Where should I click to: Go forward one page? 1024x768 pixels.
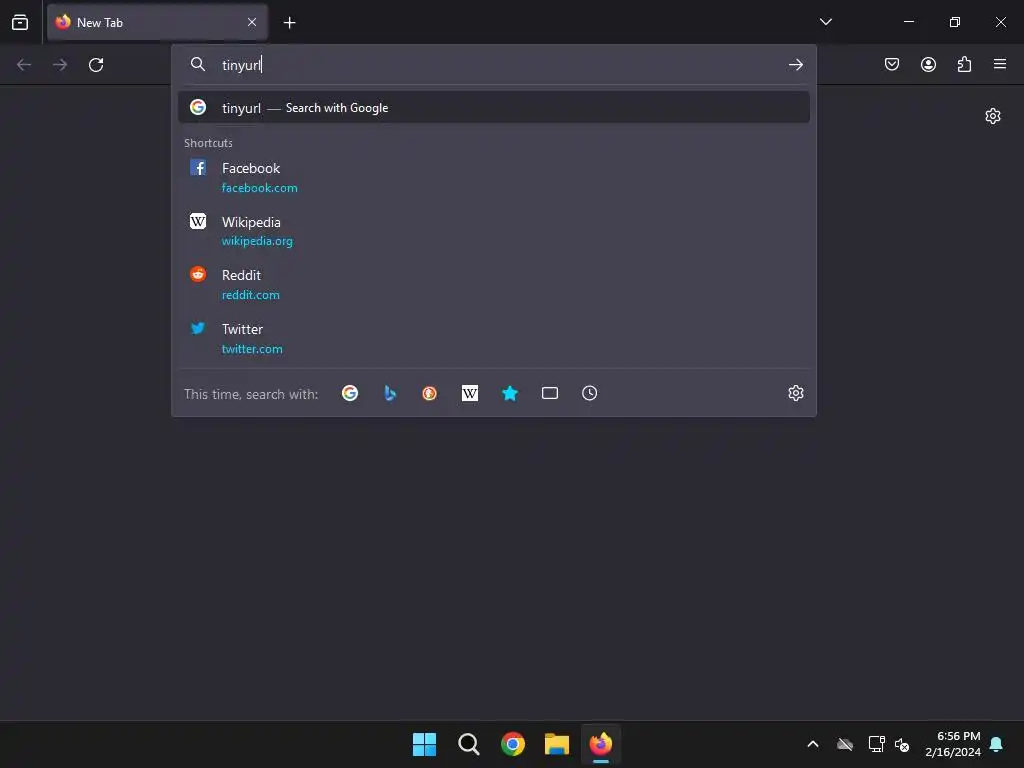(x=60, y=65)
